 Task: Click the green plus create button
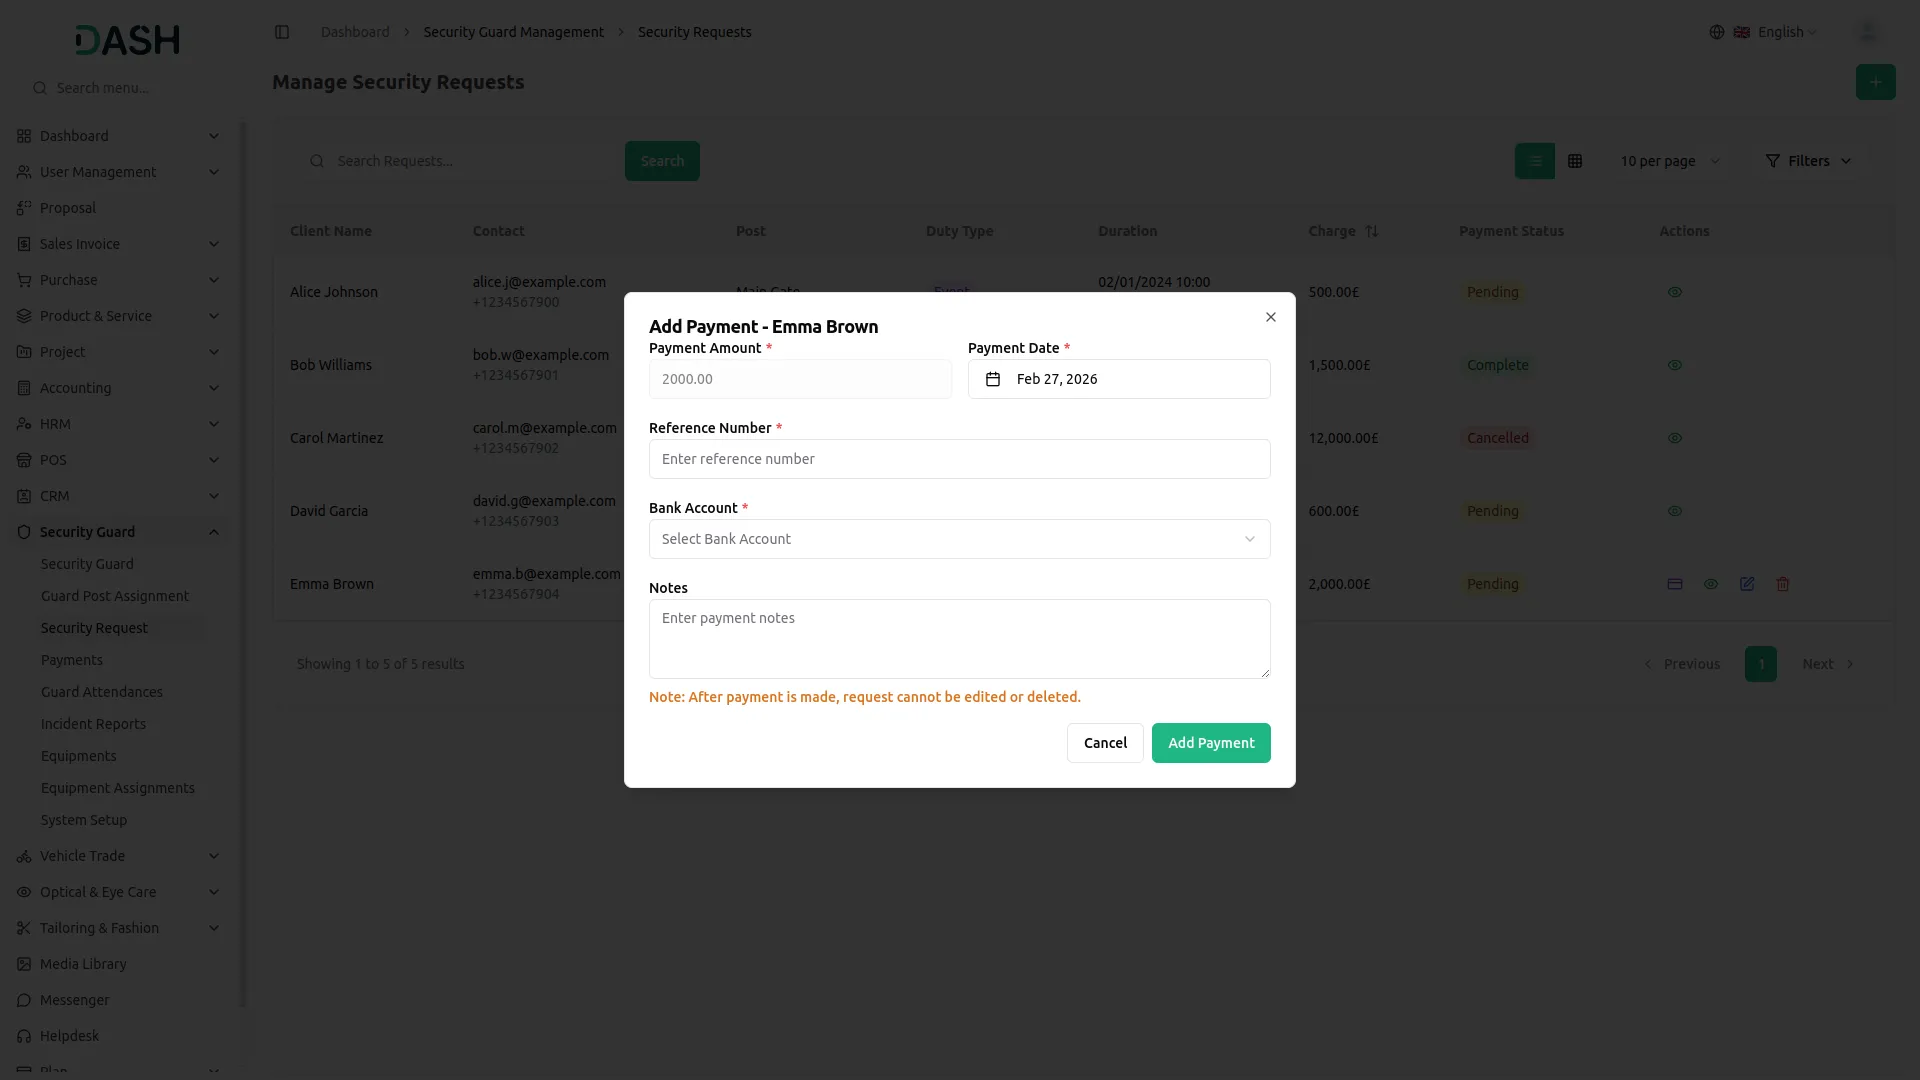(1875, 82)
